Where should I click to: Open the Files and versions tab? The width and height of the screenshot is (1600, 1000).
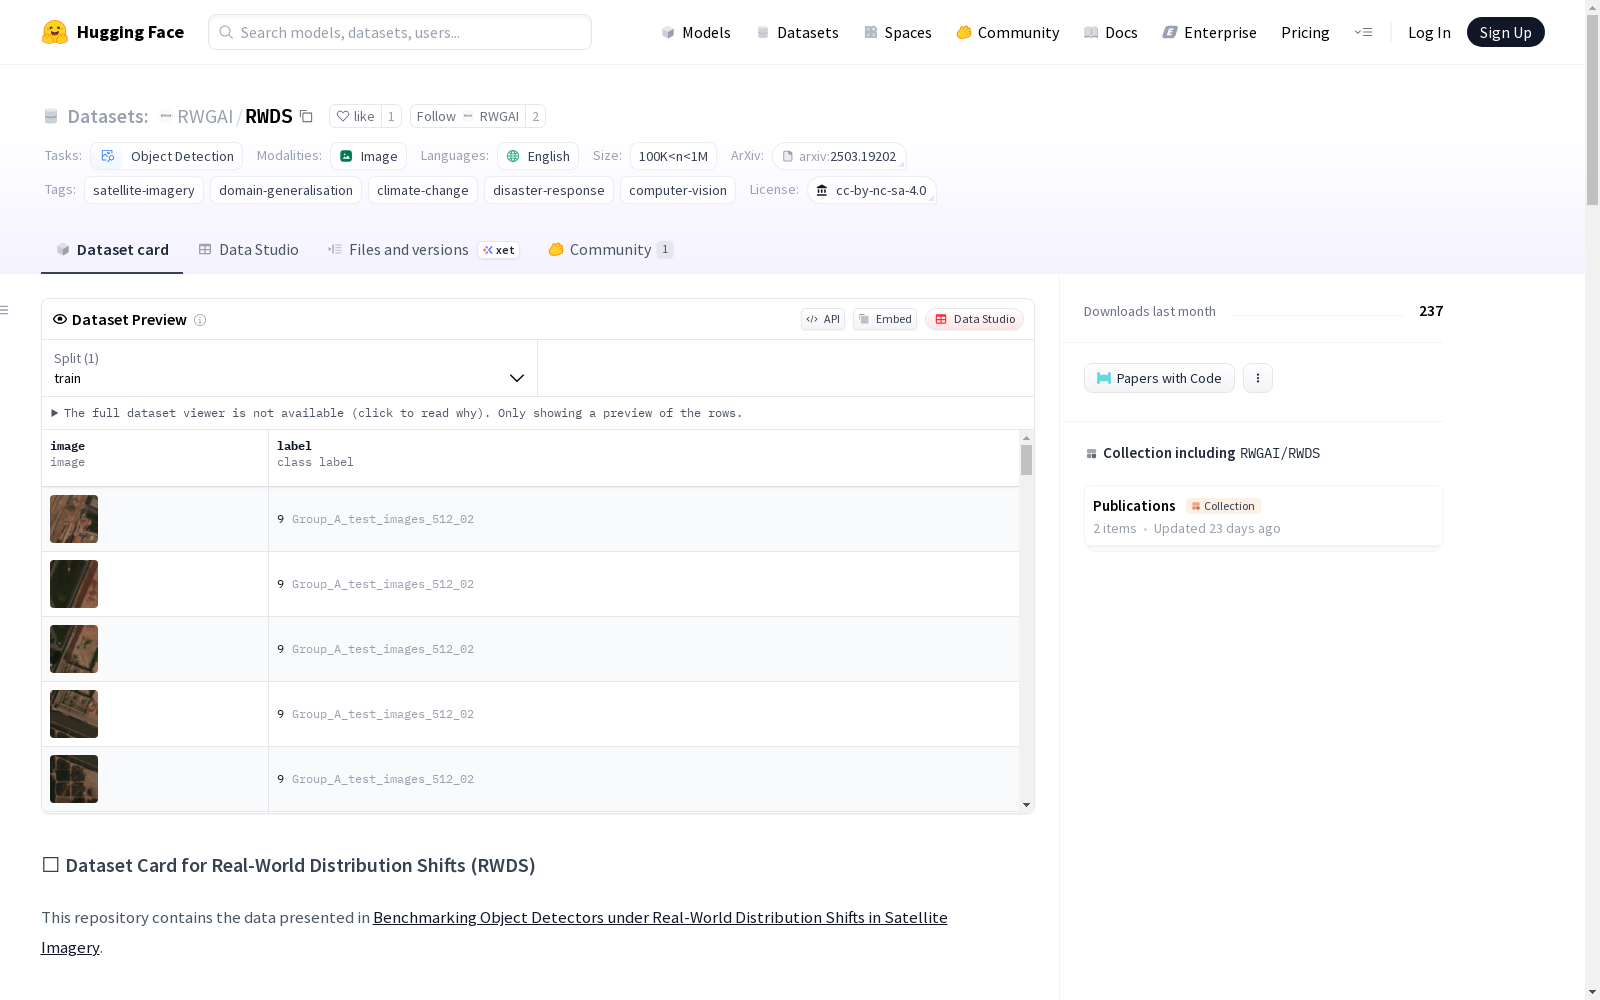[x=423, y=250]
